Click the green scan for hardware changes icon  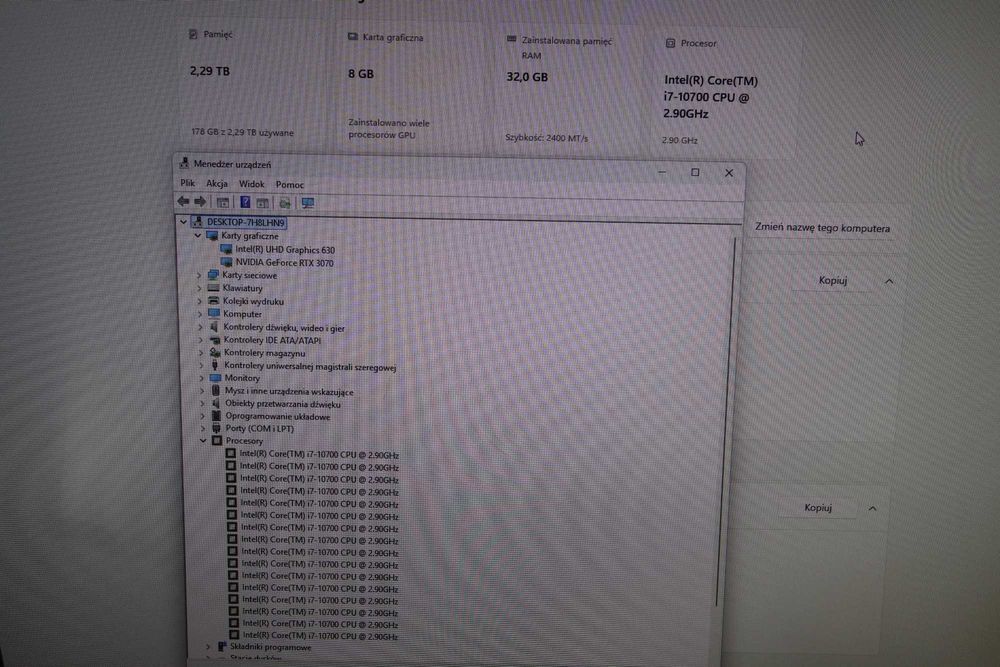(284, 203)
